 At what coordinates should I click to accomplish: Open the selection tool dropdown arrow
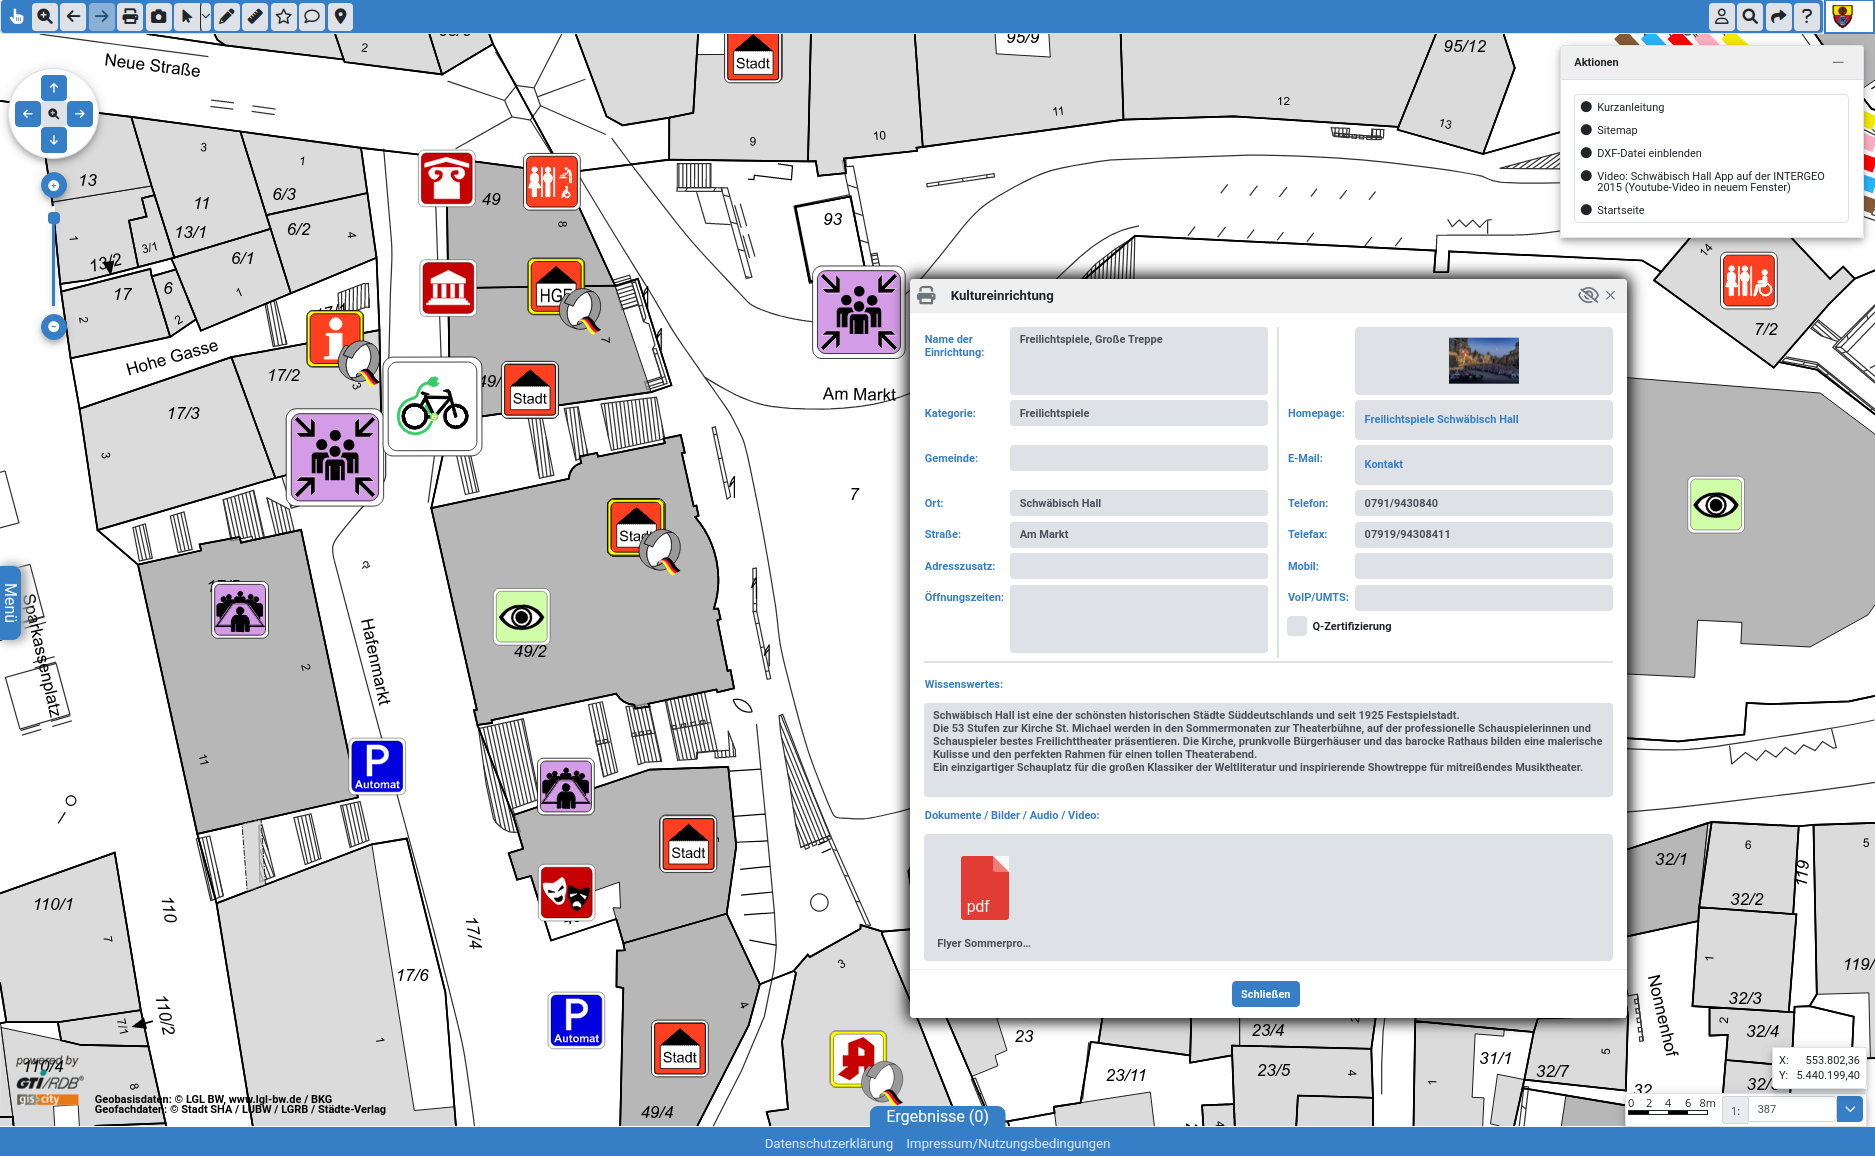[x=206, y=16]
